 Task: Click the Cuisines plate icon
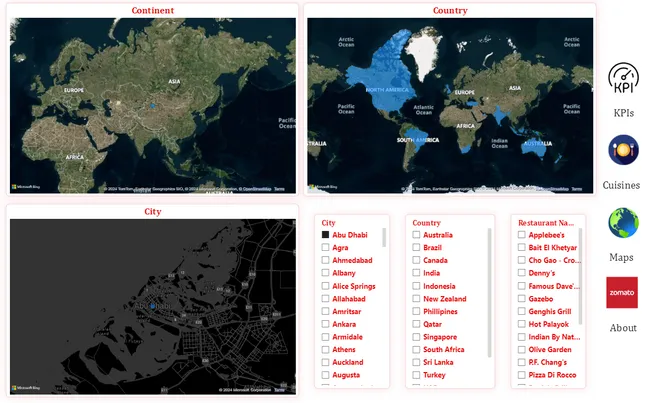[623, 151]
